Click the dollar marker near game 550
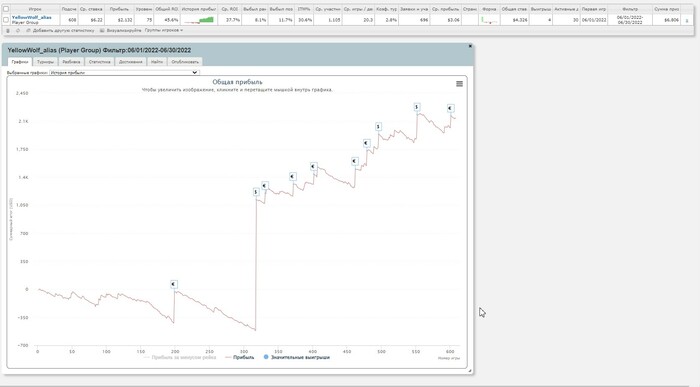The image size is (700, 387). (x=417, y=107)
